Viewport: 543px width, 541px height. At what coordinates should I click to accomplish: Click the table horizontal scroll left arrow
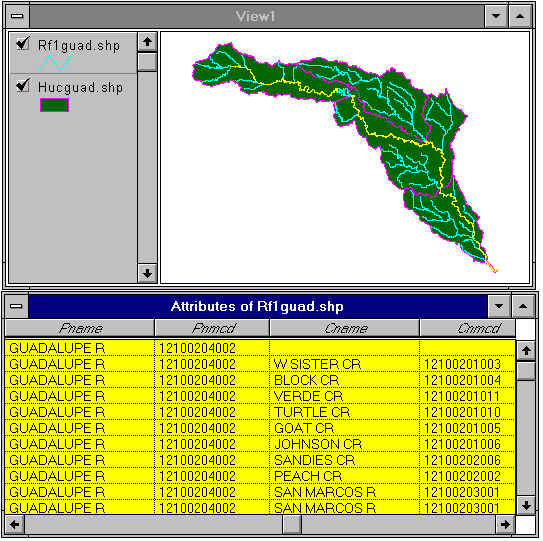tap(15, 525)
